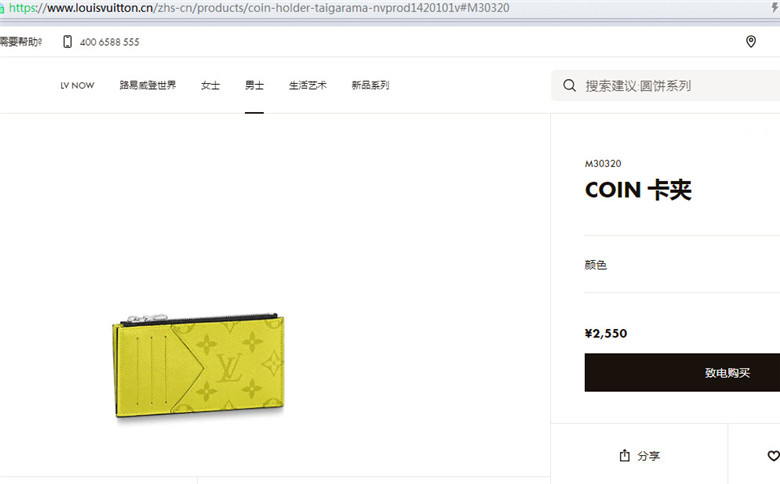Select the 女士 navigation tab
The width and height of the screenshot is (780, 484).
click(210, 86)
